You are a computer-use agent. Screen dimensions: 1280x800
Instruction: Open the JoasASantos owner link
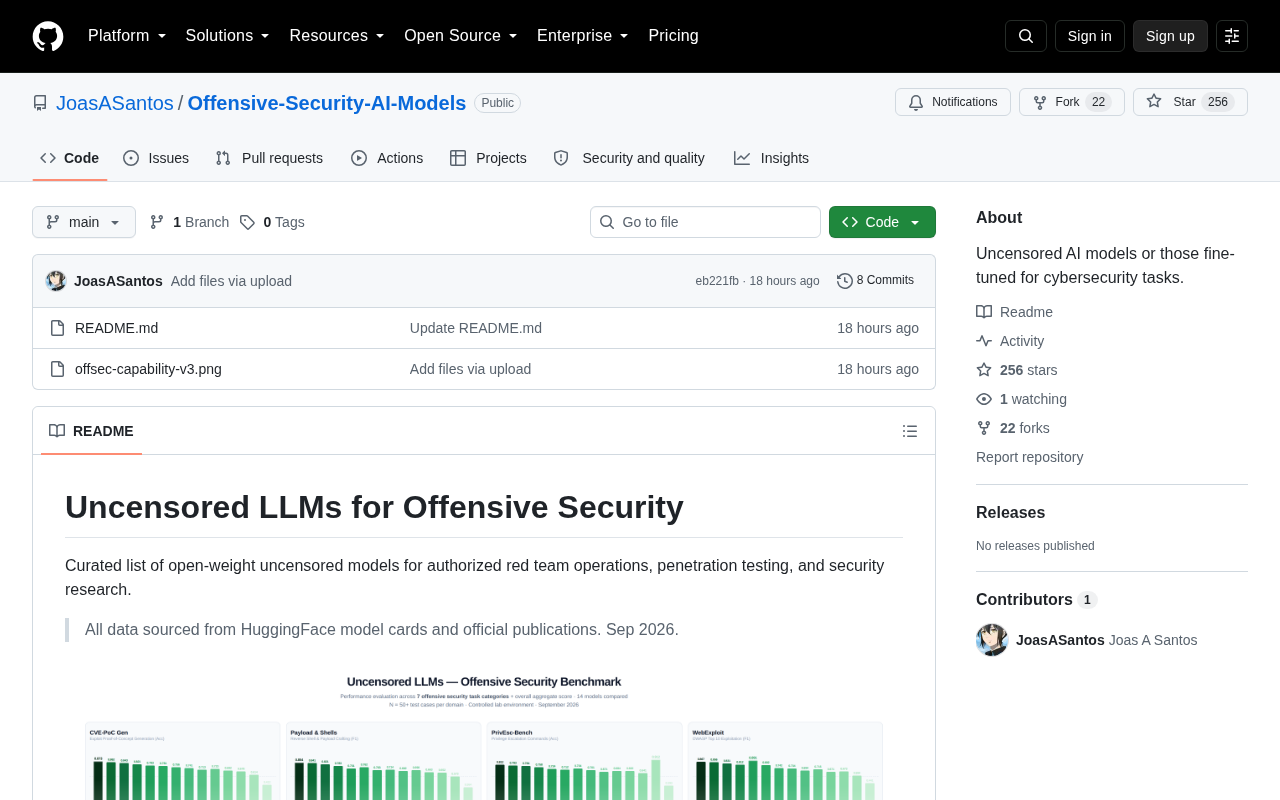(x=115, y=103)
